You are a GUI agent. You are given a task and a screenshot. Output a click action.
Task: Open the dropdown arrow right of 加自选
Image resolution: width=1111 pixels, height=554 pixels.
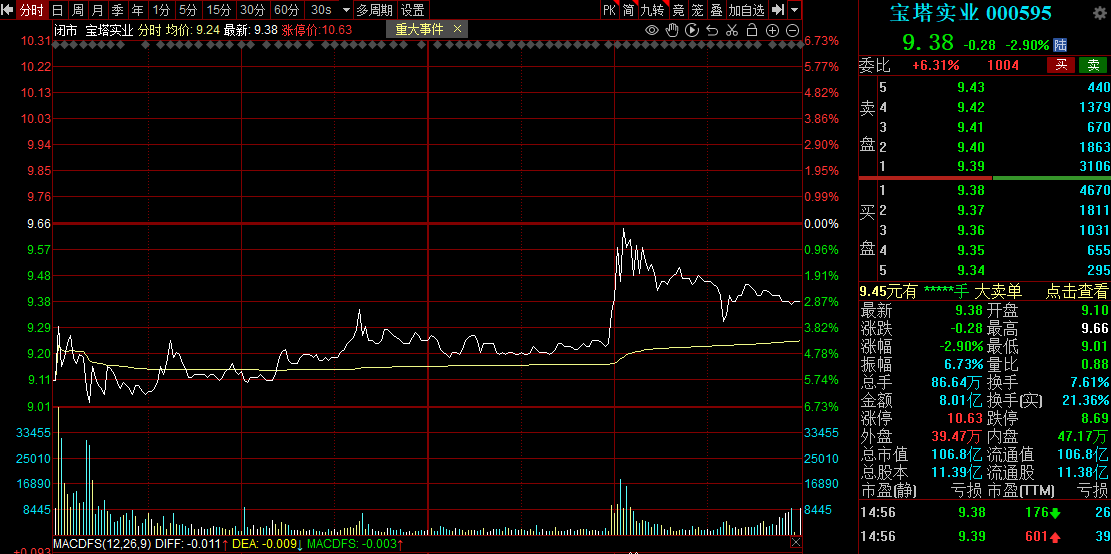[794, 10]
